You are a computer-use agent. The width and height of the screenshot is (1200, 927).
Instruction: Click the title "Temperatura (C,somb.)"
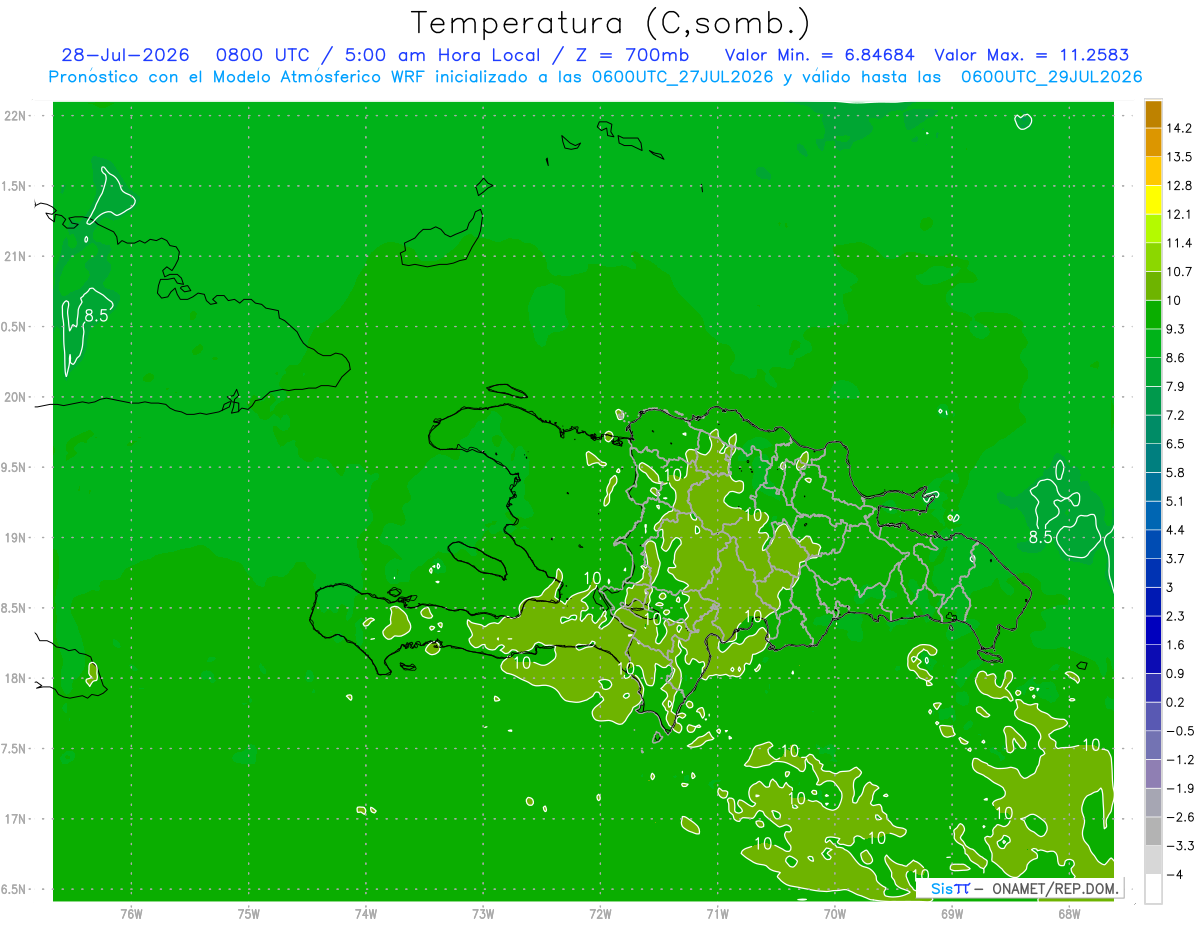pos(610,23)
